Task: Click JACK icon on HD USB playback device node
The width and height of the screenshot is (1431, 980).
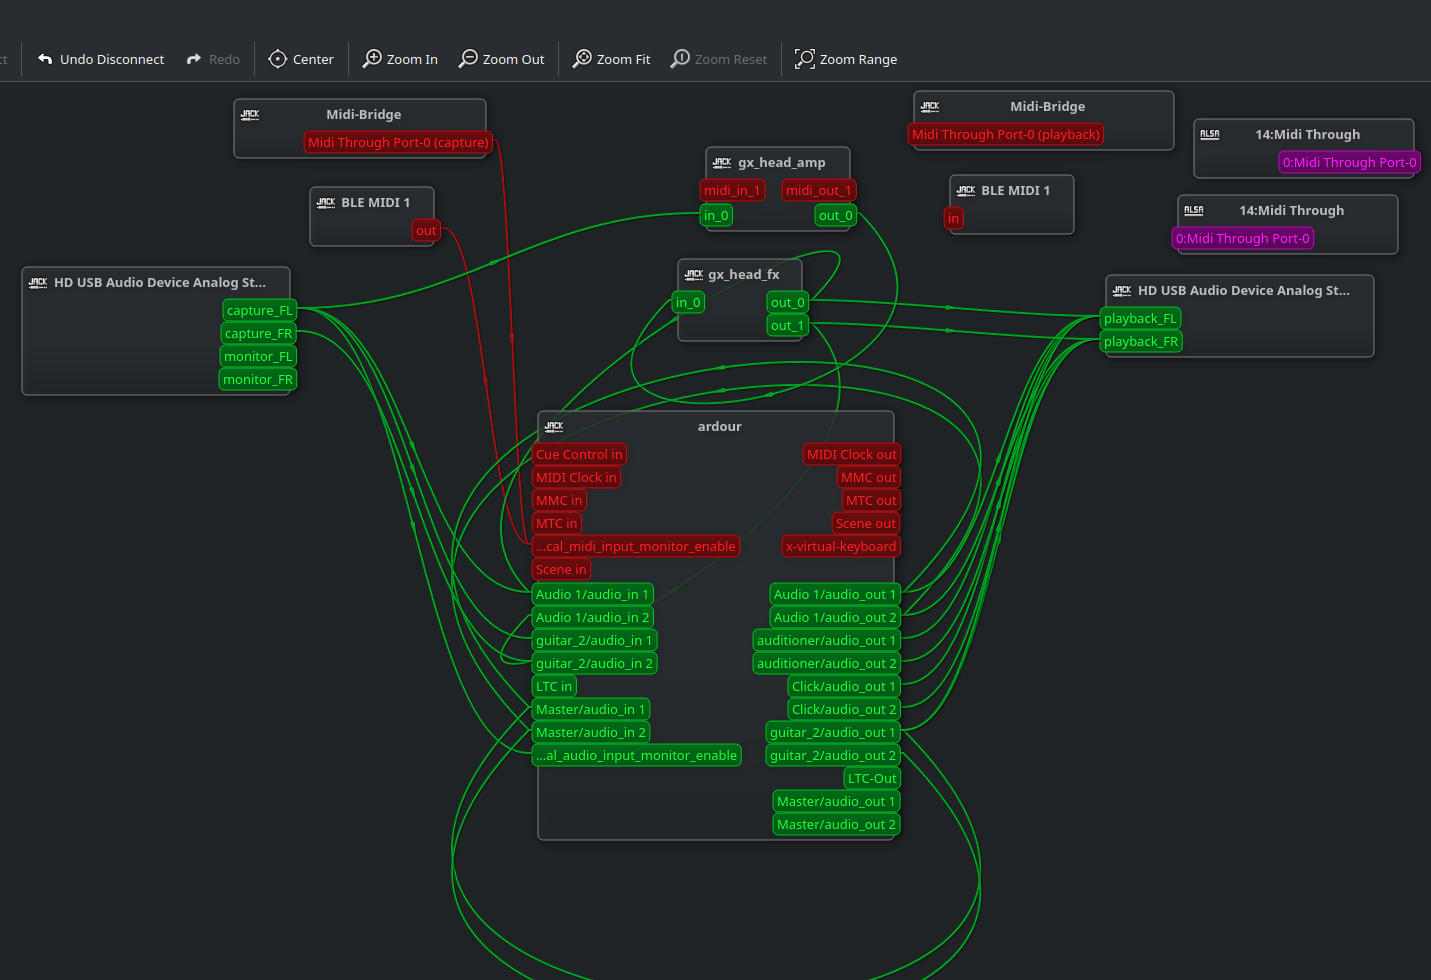Action: (x=1122, y=290)
